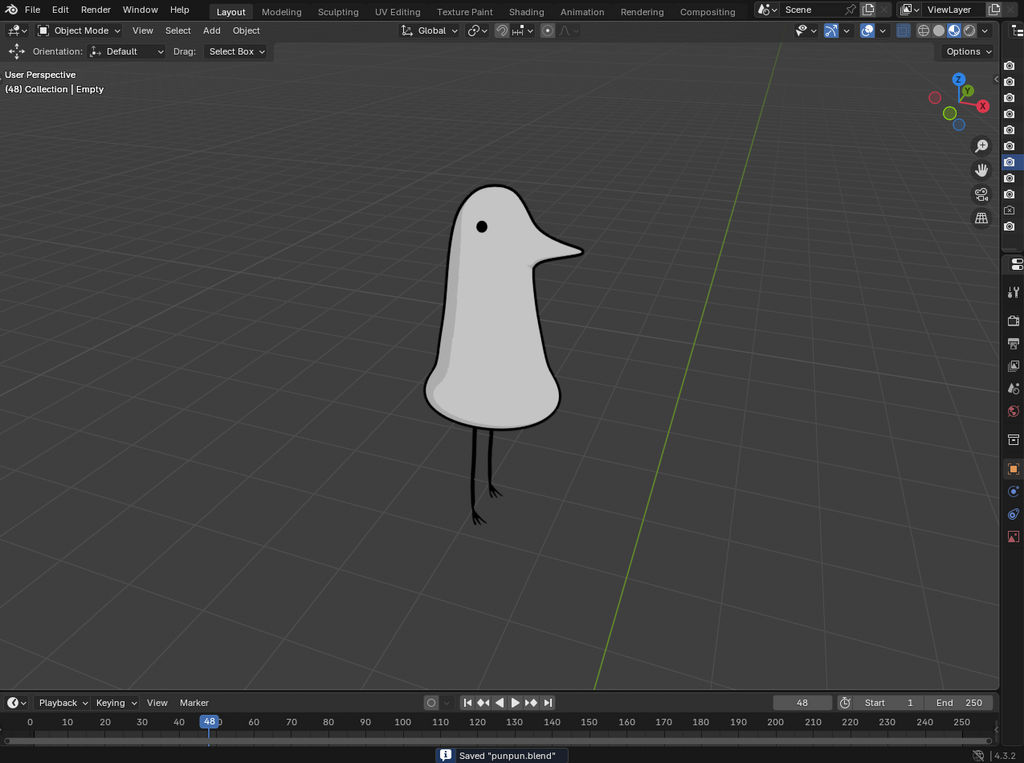Open the shading options dropdown arrow
Viewport: 1024px width, 763px height.
coord(985,31)
